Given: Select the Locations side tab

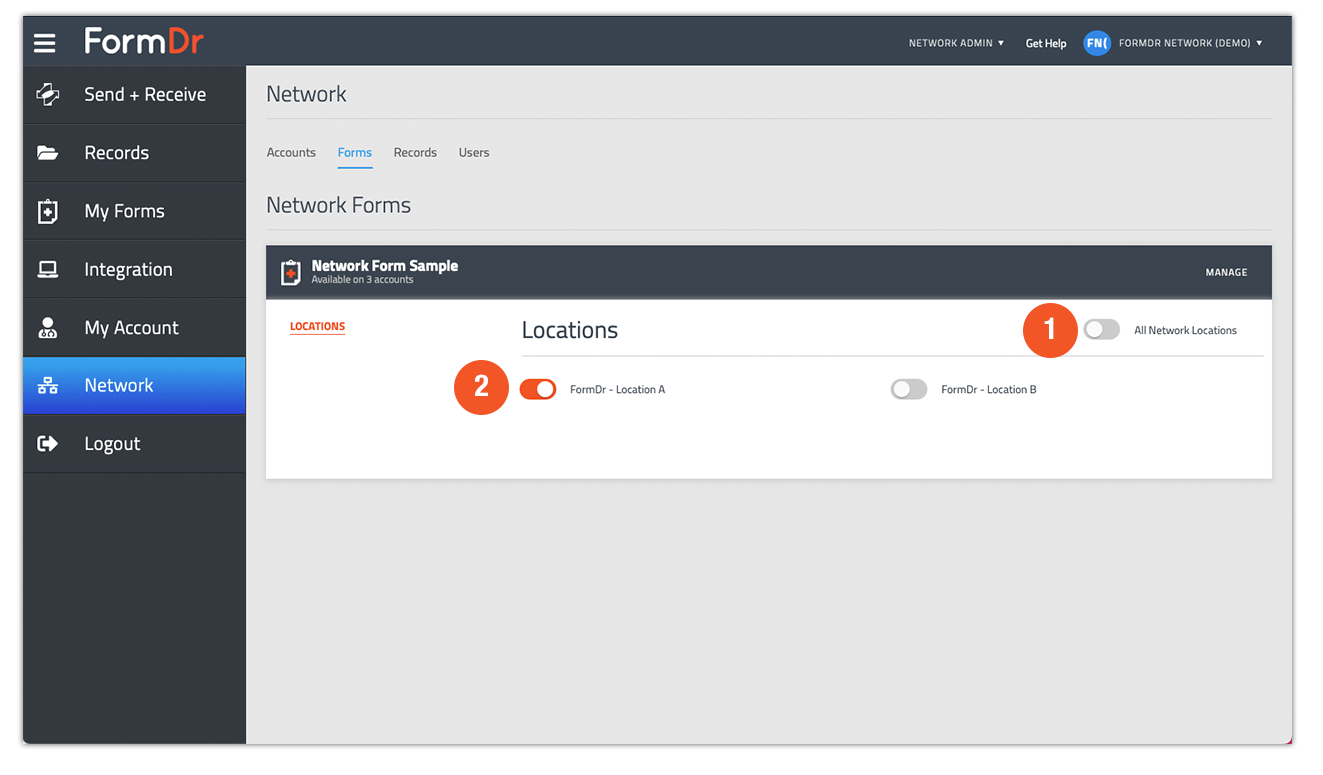Looking at the screenshot, I should tap(317, 327).
